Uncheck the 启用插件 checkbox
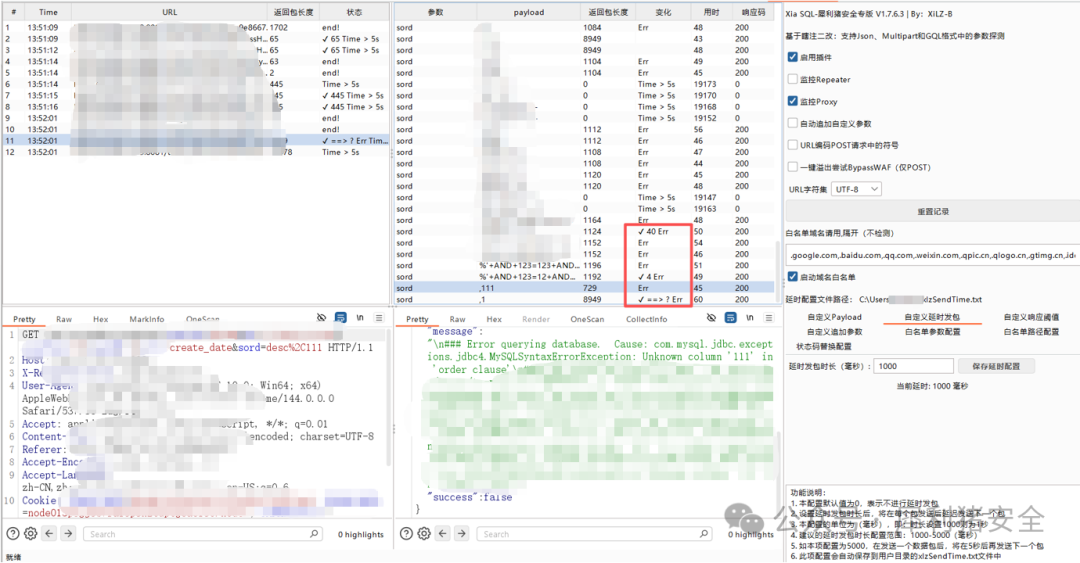Image resolution: width=1080 pixels, height=563 pixels. pos(793,57)
